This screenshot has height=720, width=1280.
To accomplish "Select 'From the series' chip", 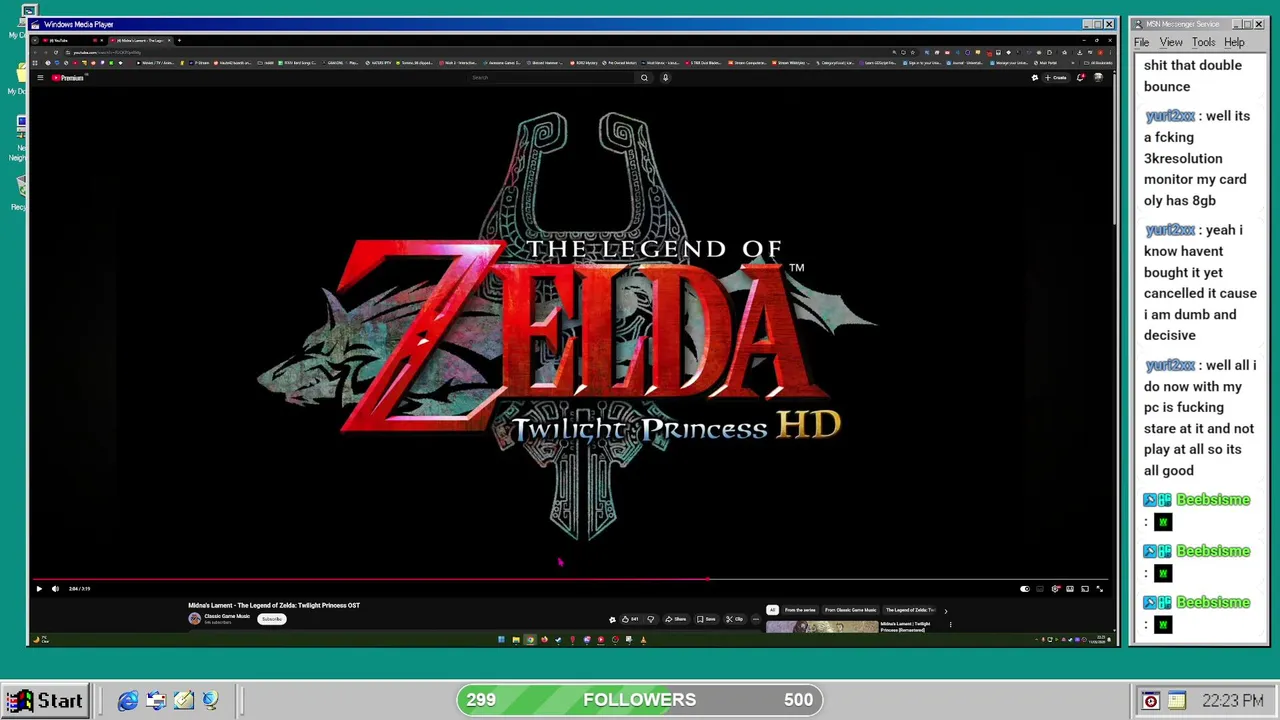I will click(800, 610).
